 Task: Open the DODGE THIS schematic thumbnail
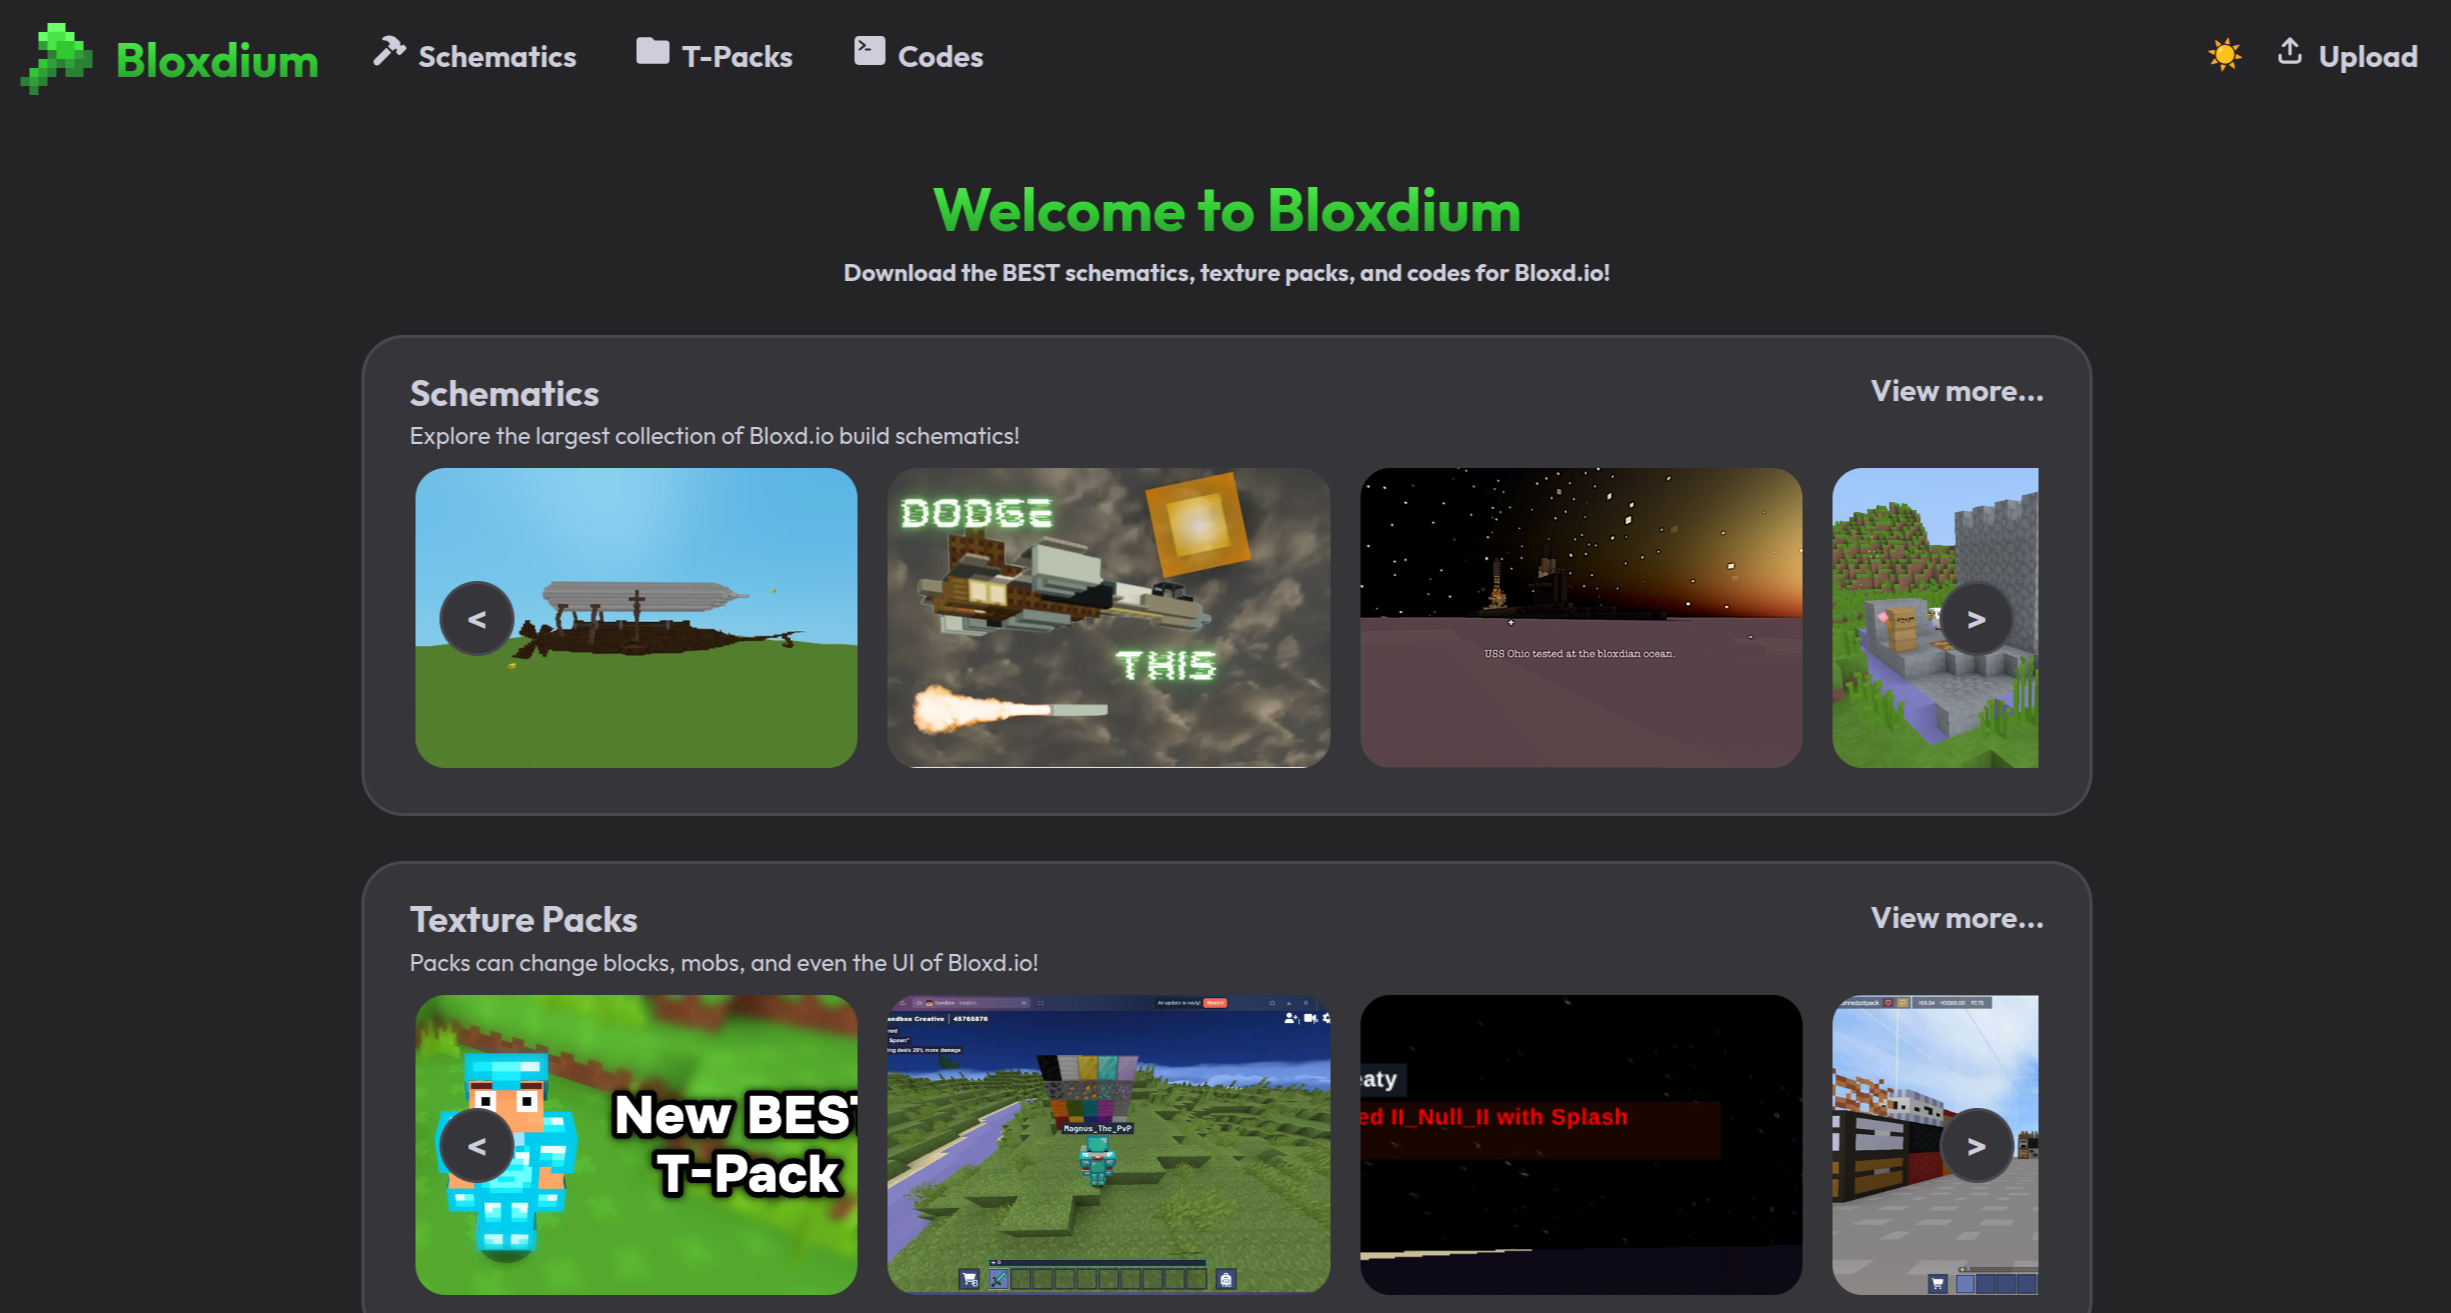(x=1108, y=618)
